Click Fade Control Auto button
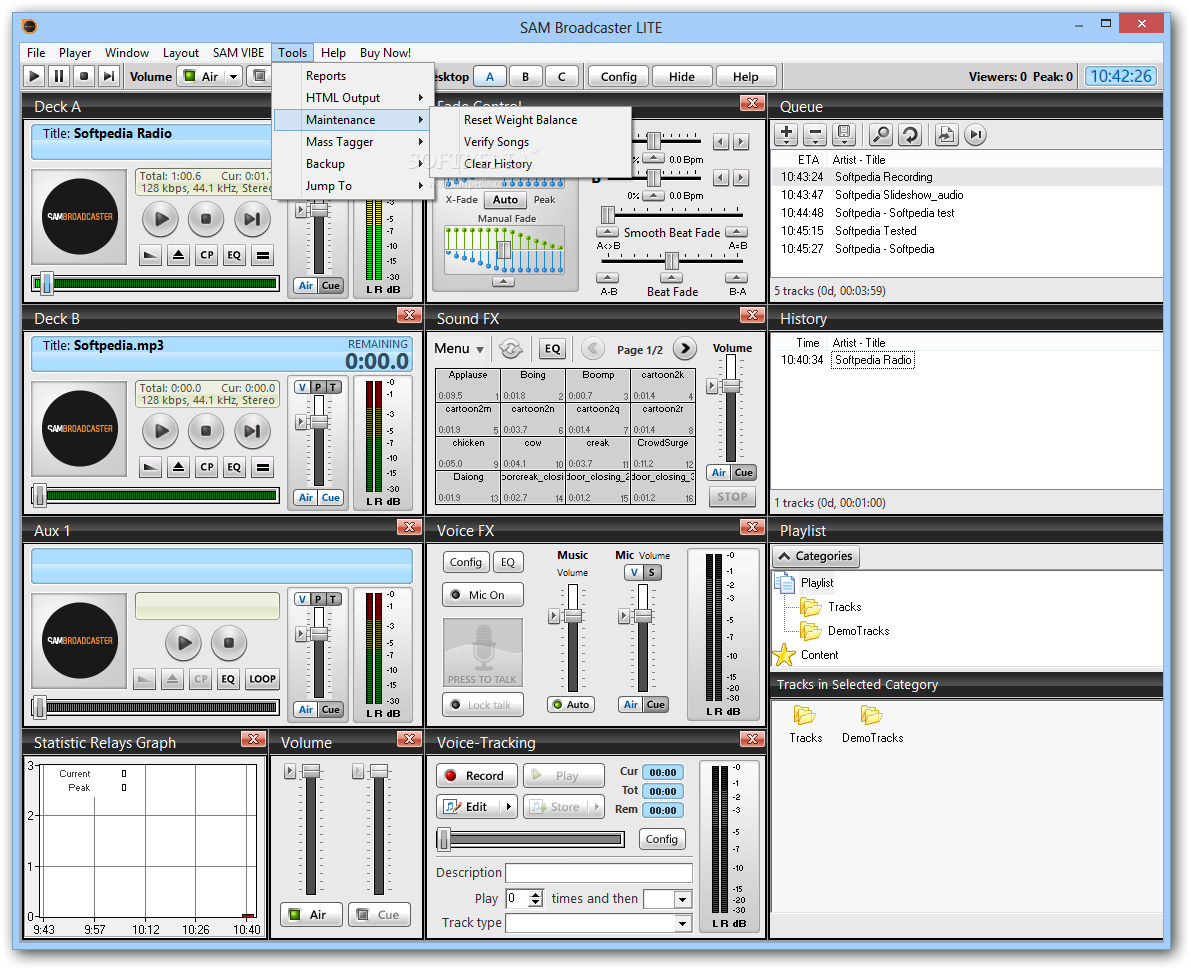This screenshot has width=1191, height=970. click(505, 200)
